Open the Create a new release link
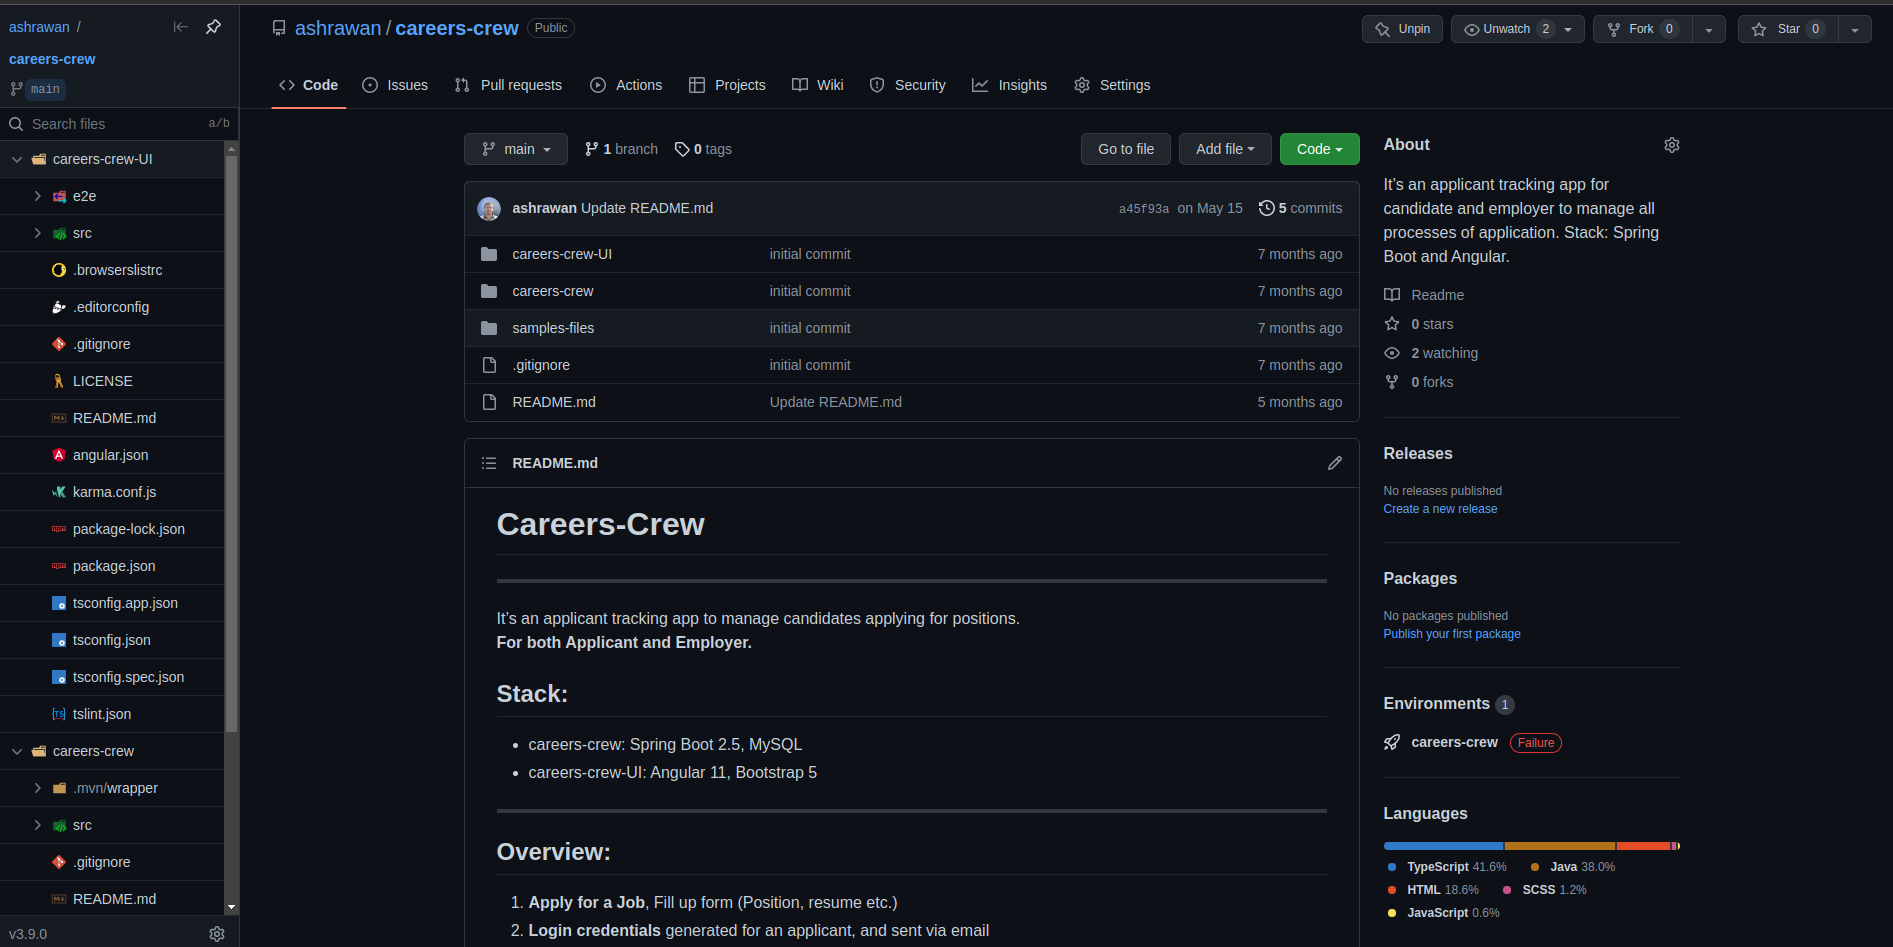Viewport: 1893px width, 947px height. pos(1440,509)
